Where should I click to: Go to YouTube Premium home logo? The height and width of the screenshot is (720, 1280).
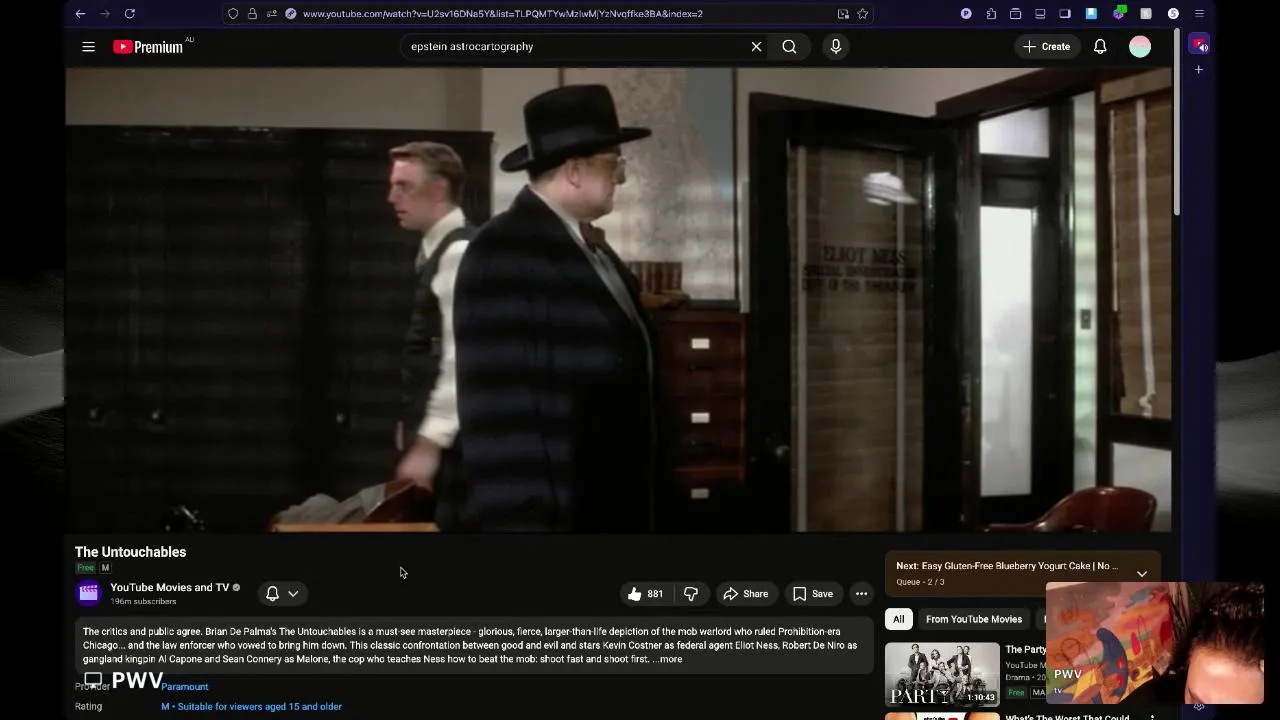pyautogui.click(x=148, y=46)
